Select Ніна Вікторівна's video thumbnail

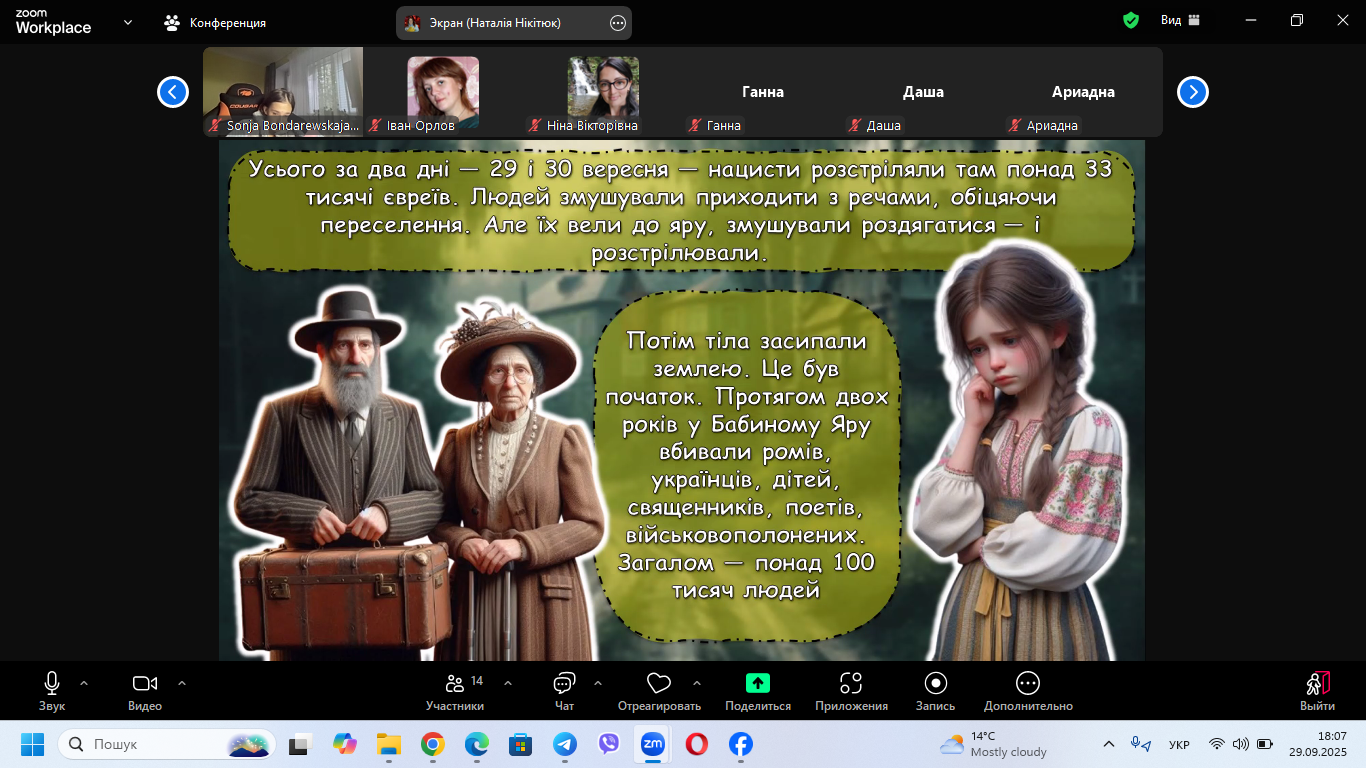603,93
